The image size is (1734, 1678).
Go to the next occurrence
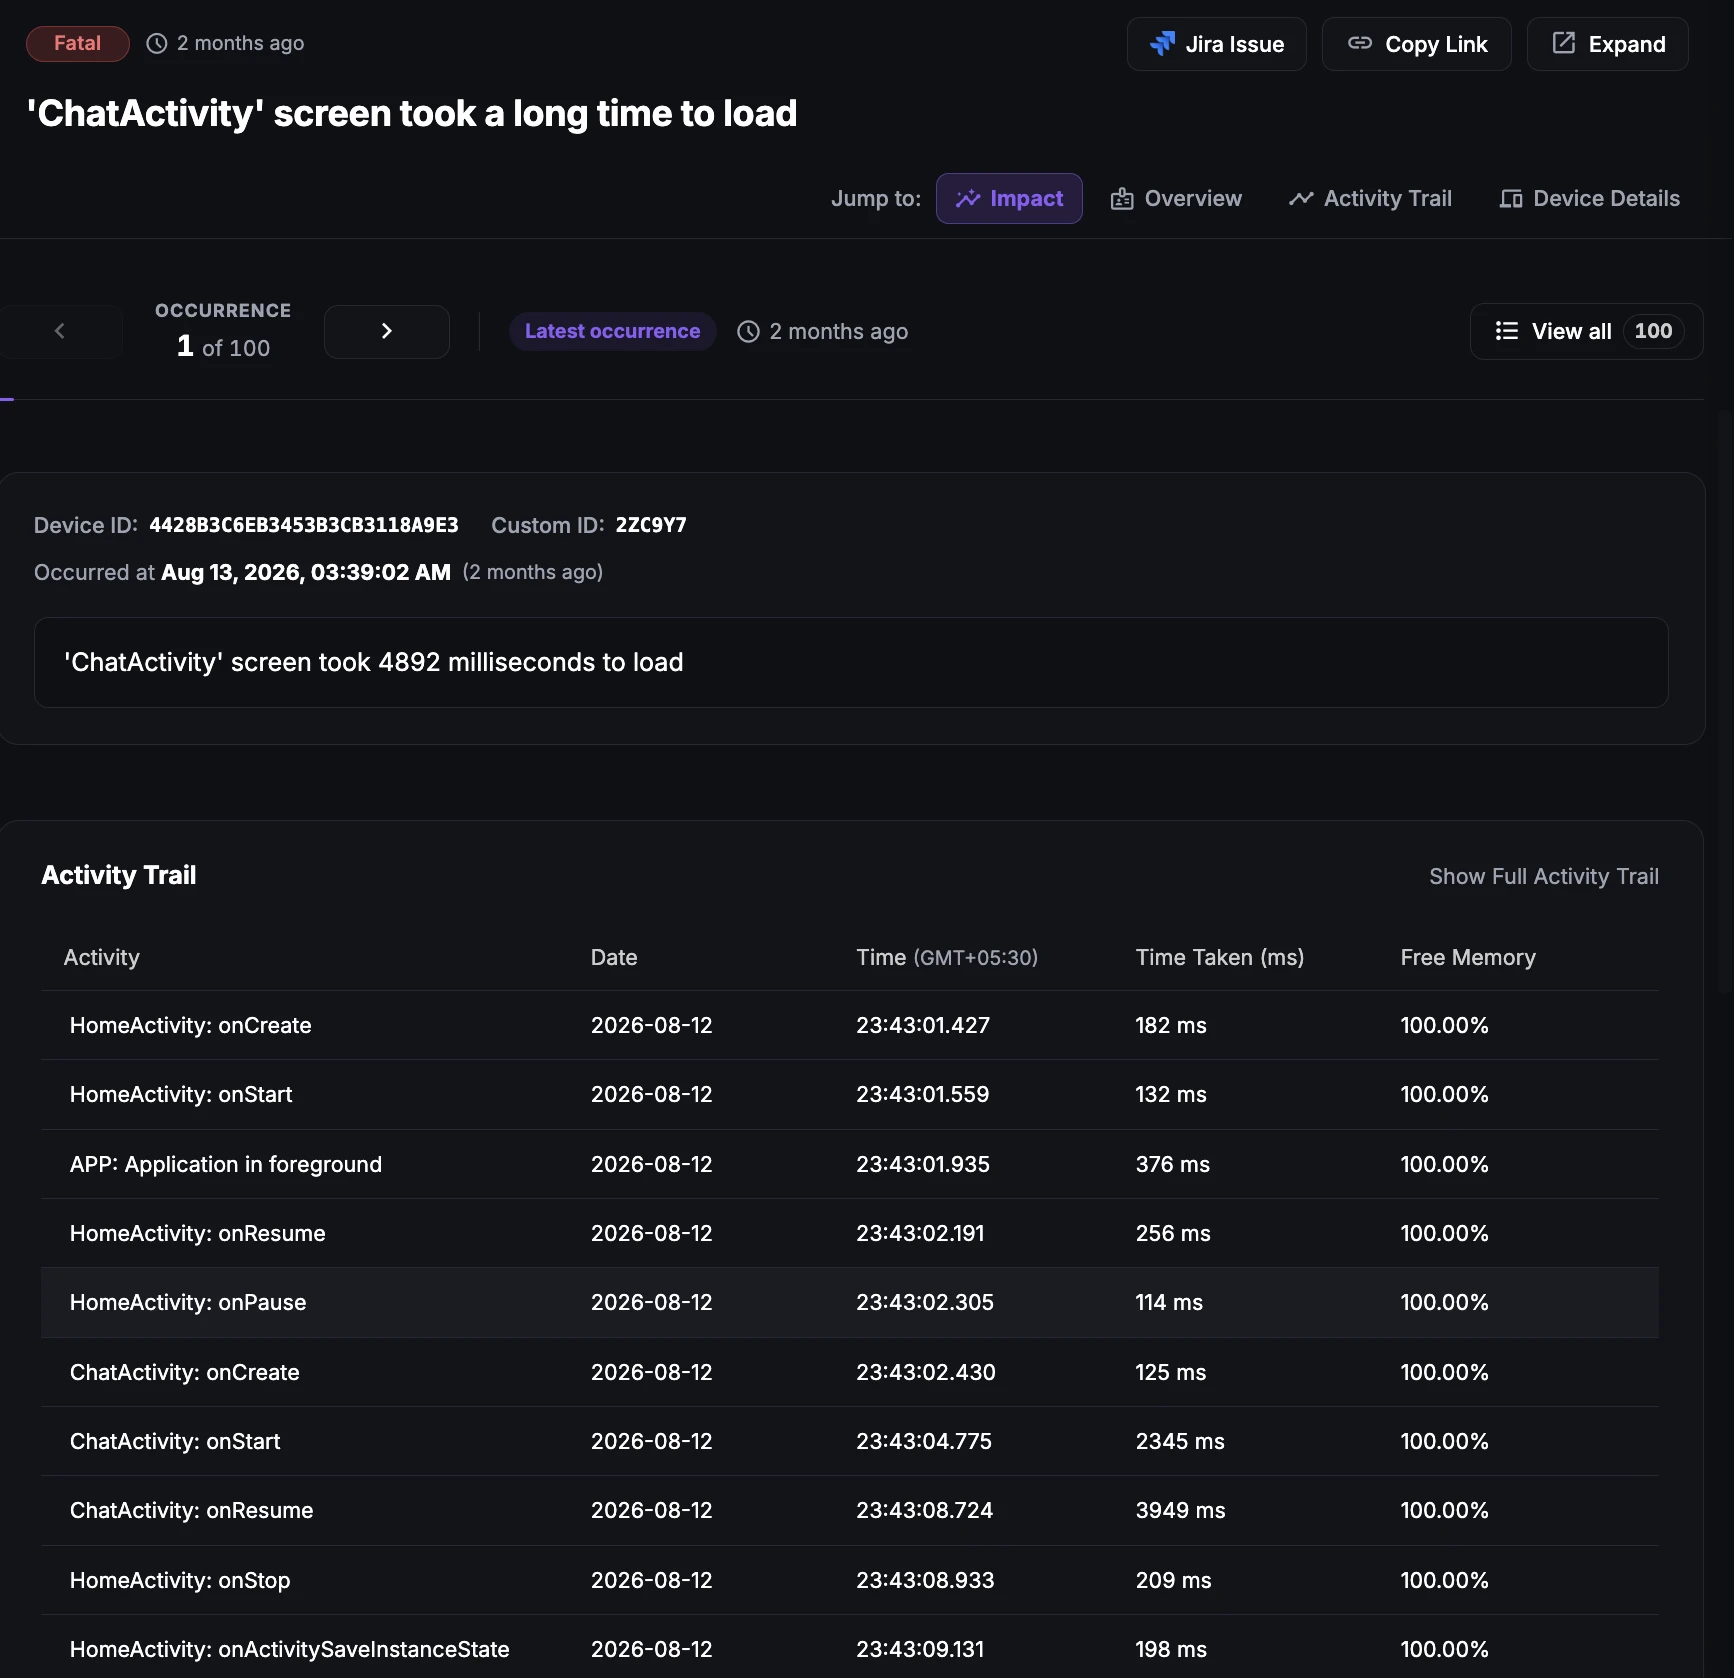coord(386,331)
